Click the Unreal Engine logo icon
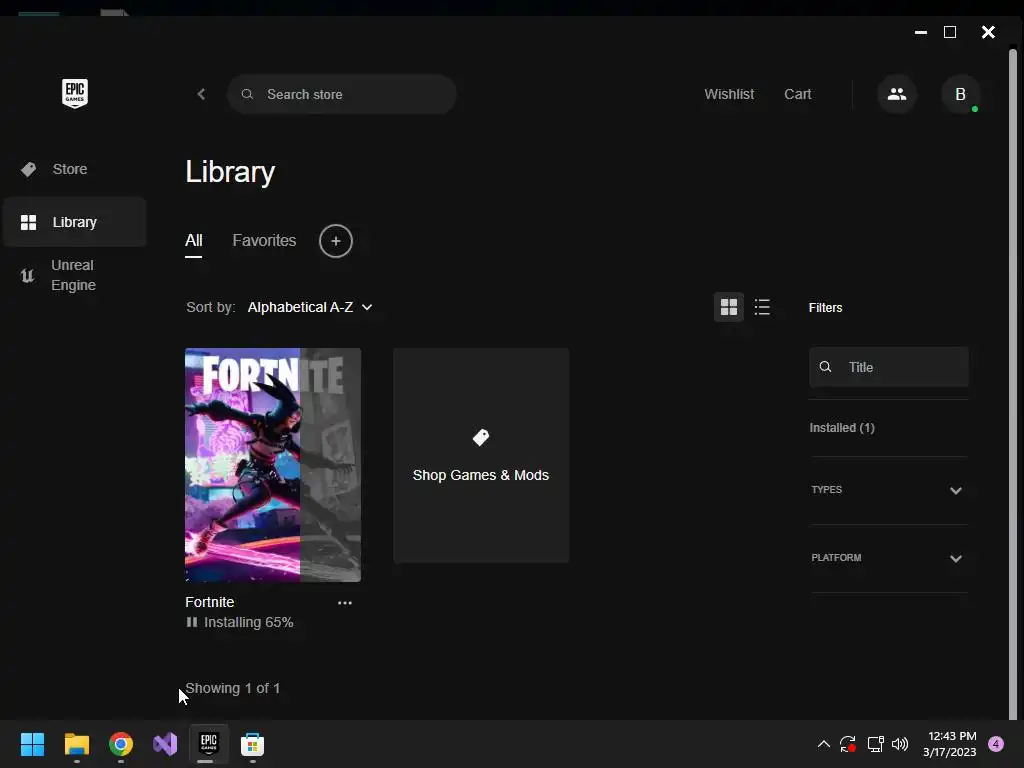The image size is (1024, 768). (x=27, y=276)
